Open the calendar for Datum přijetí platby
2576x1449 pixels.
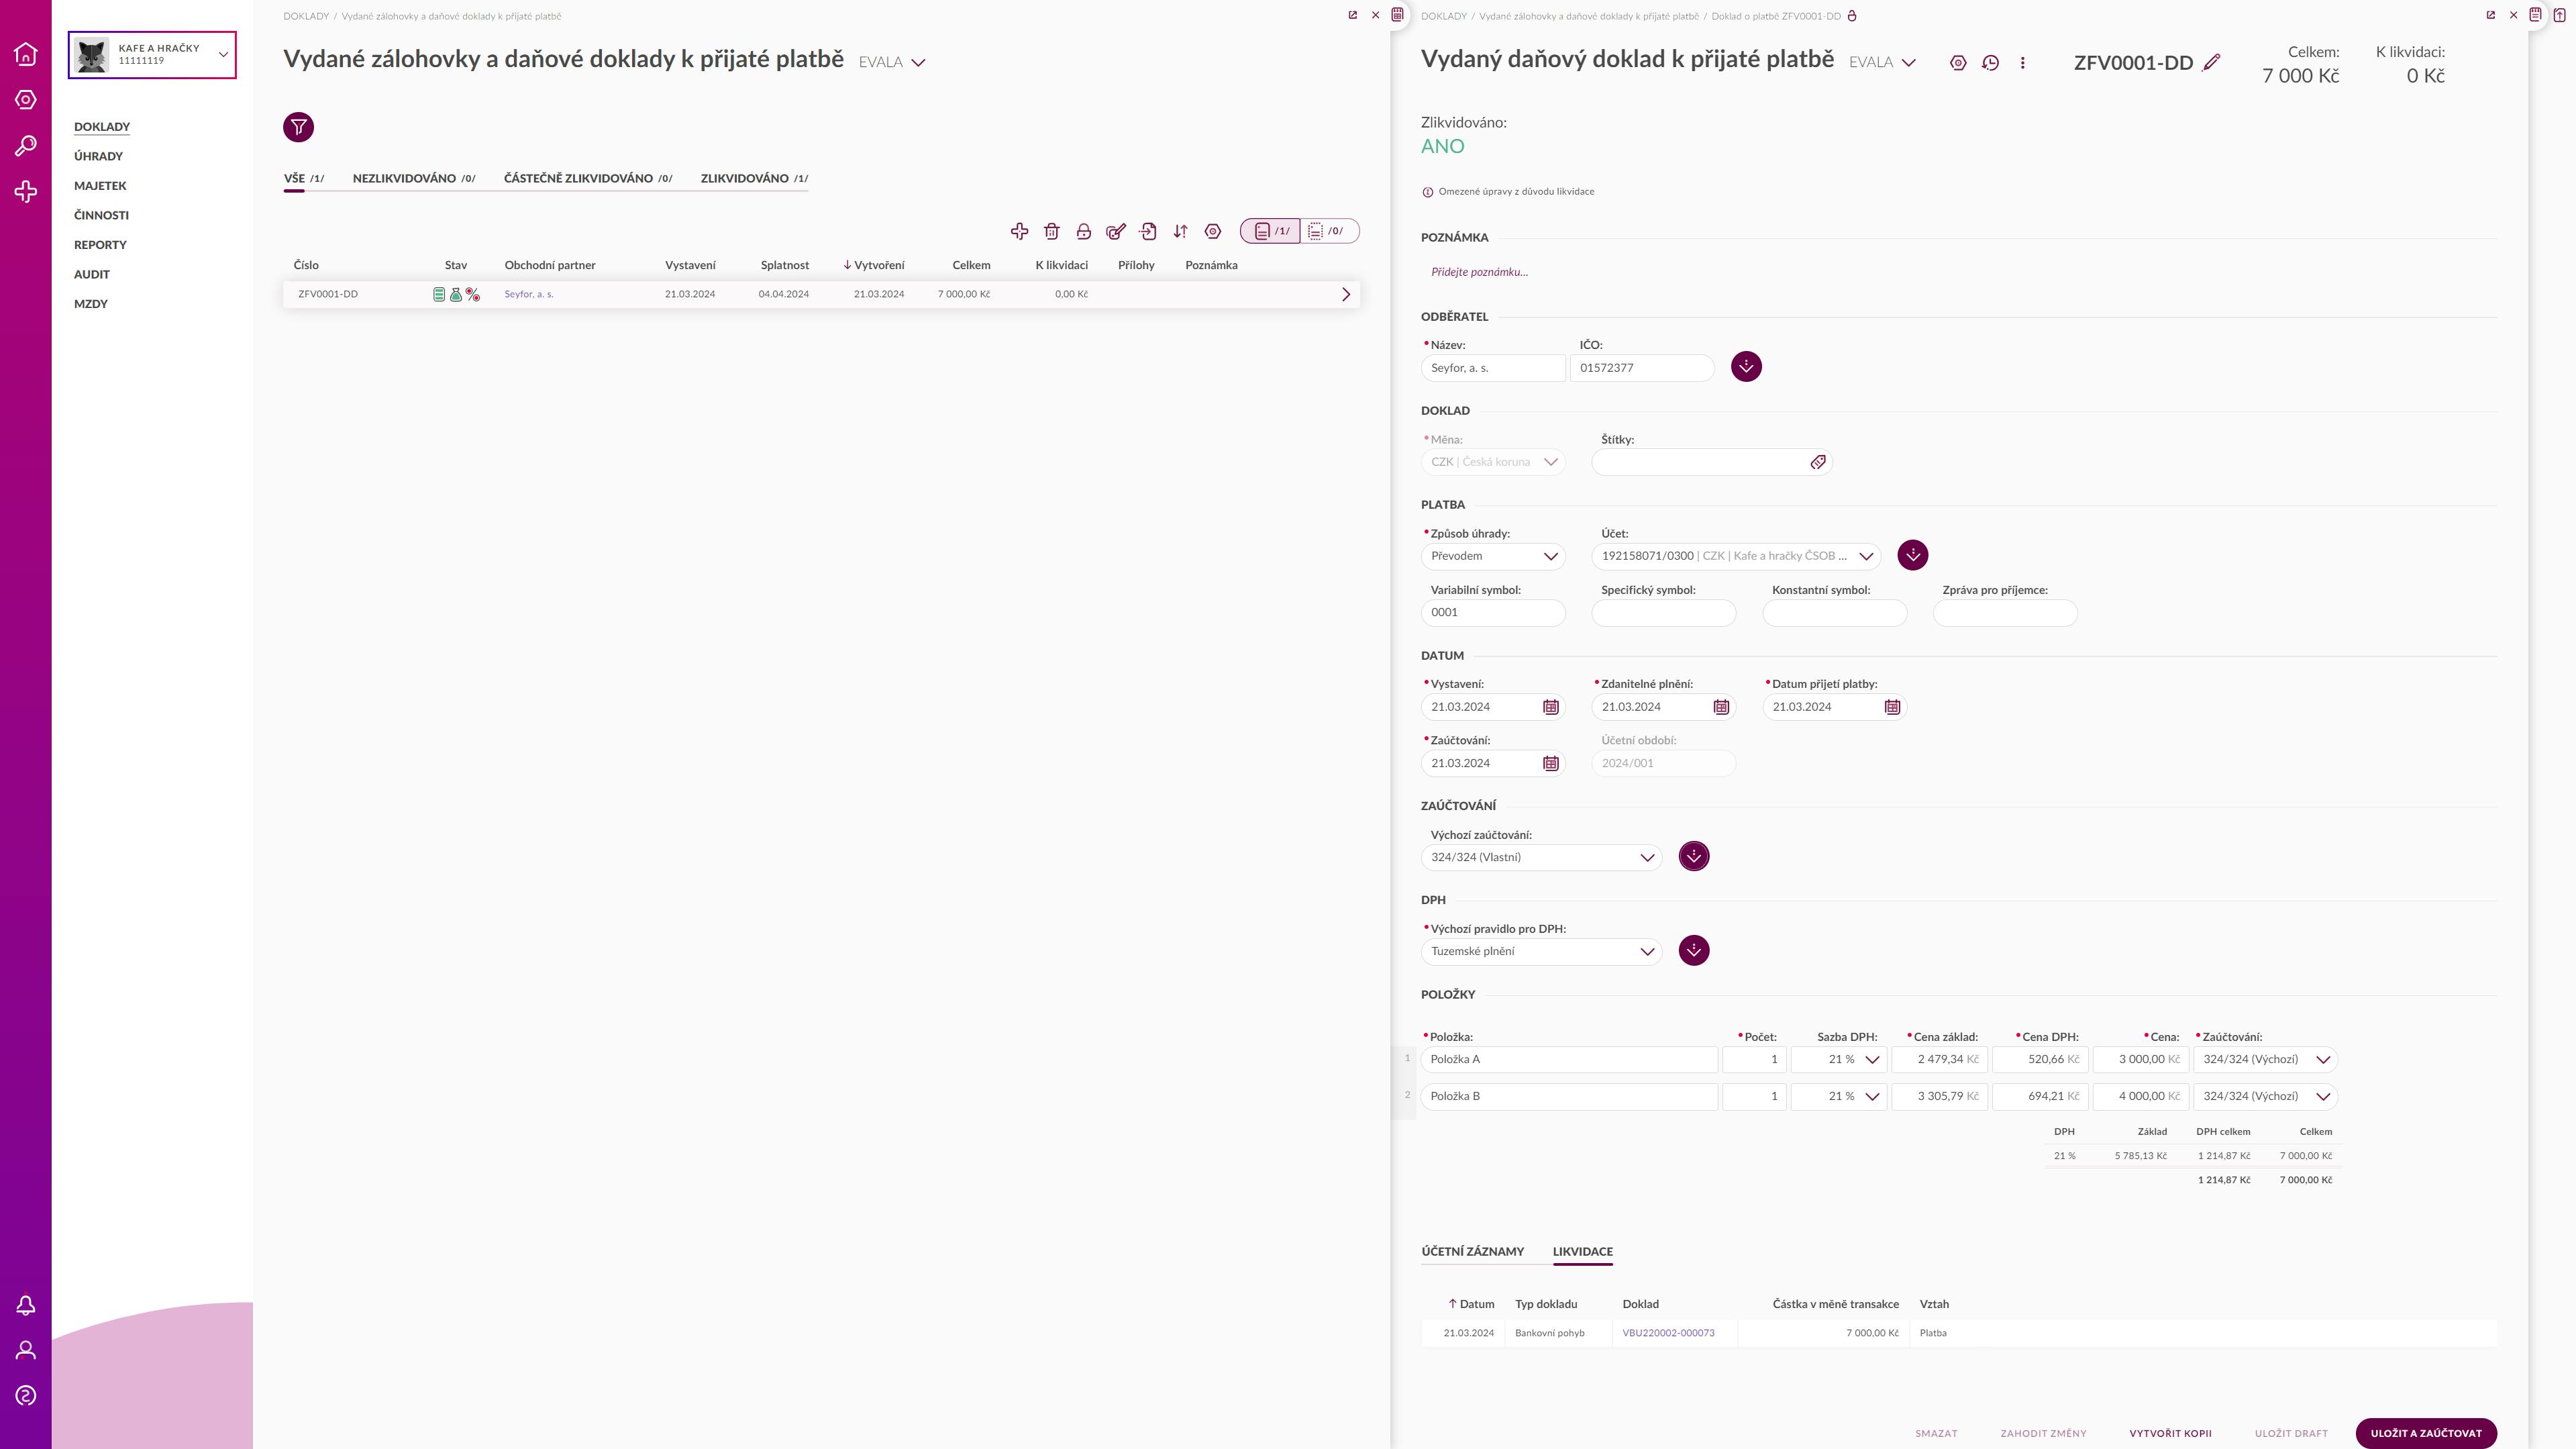tap(1892, 707)
